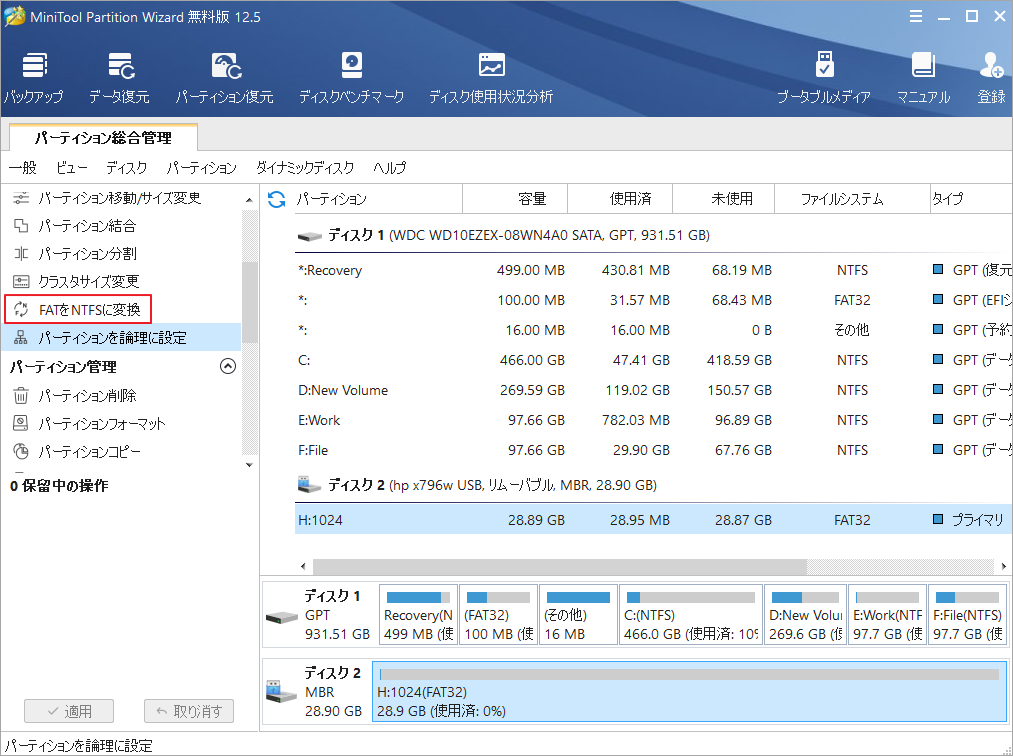Click the 適用 apply button
Screen dimensions: 1013x756
[x=69, y=711]
